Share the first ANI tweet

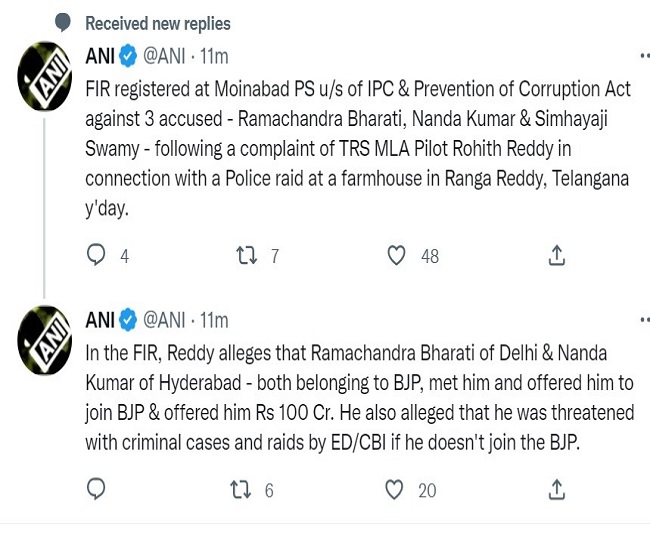click(557, 256)
